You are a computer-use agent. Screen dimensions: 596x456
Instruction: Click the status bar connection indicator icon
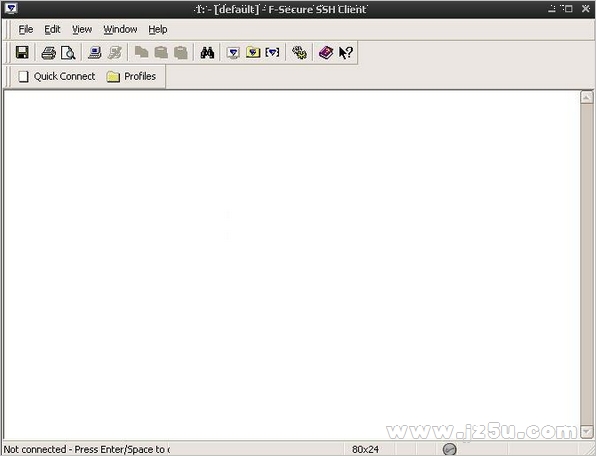[449, 450]
